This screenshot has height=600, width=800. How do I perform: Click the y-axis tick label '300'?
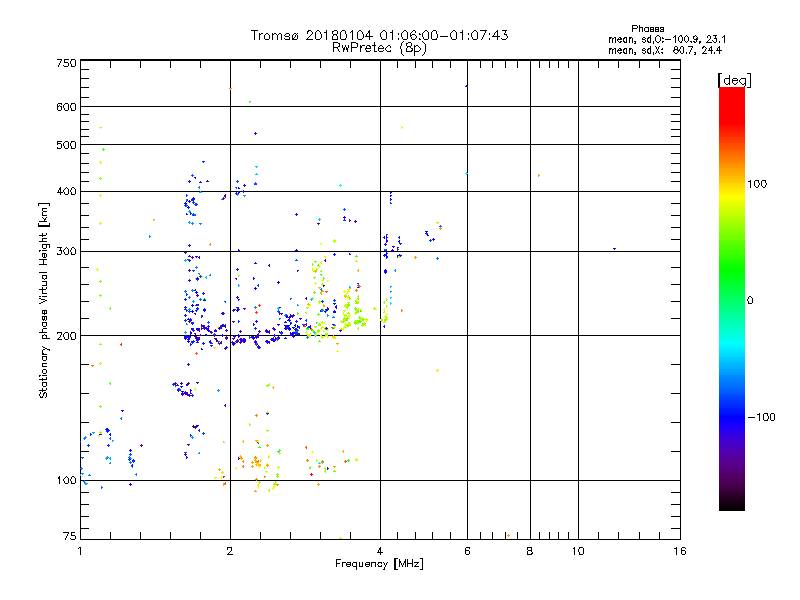pos(66,251)
